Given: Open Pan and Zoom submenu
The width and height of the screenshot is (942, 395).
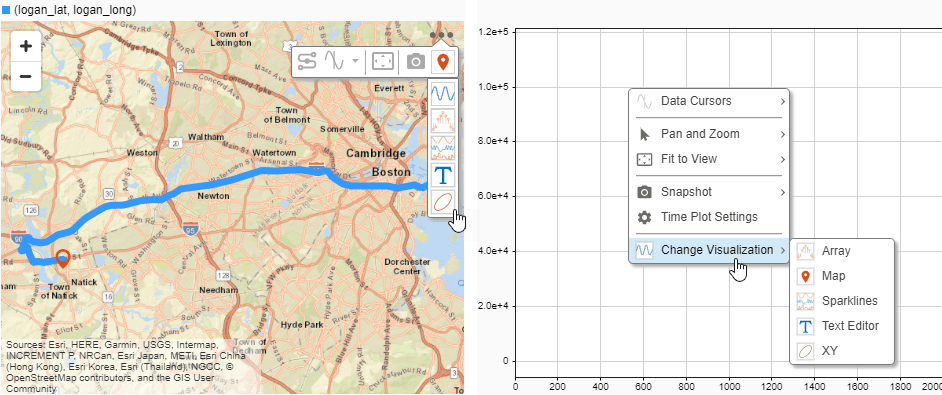Looking at the screenshot, I should (709, 134).
